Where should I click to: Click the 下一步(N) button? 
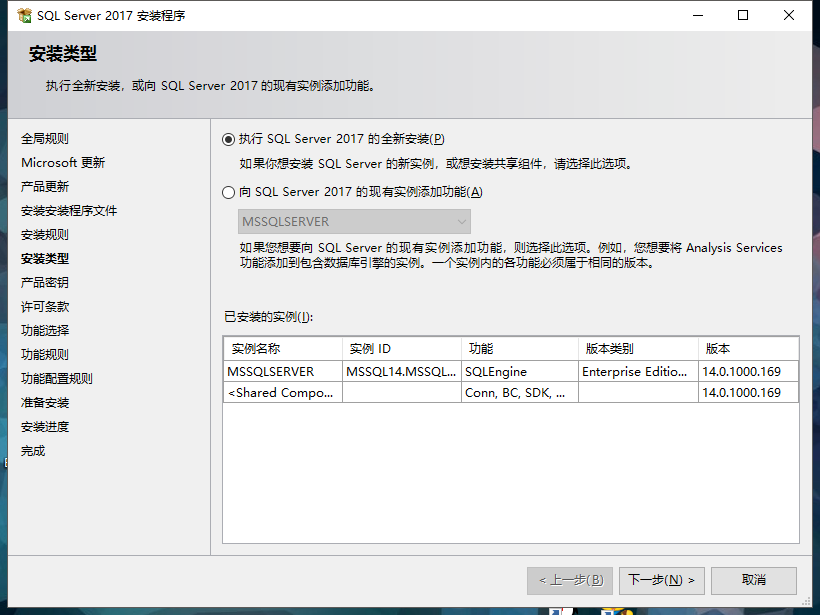(x=661, y=580)
